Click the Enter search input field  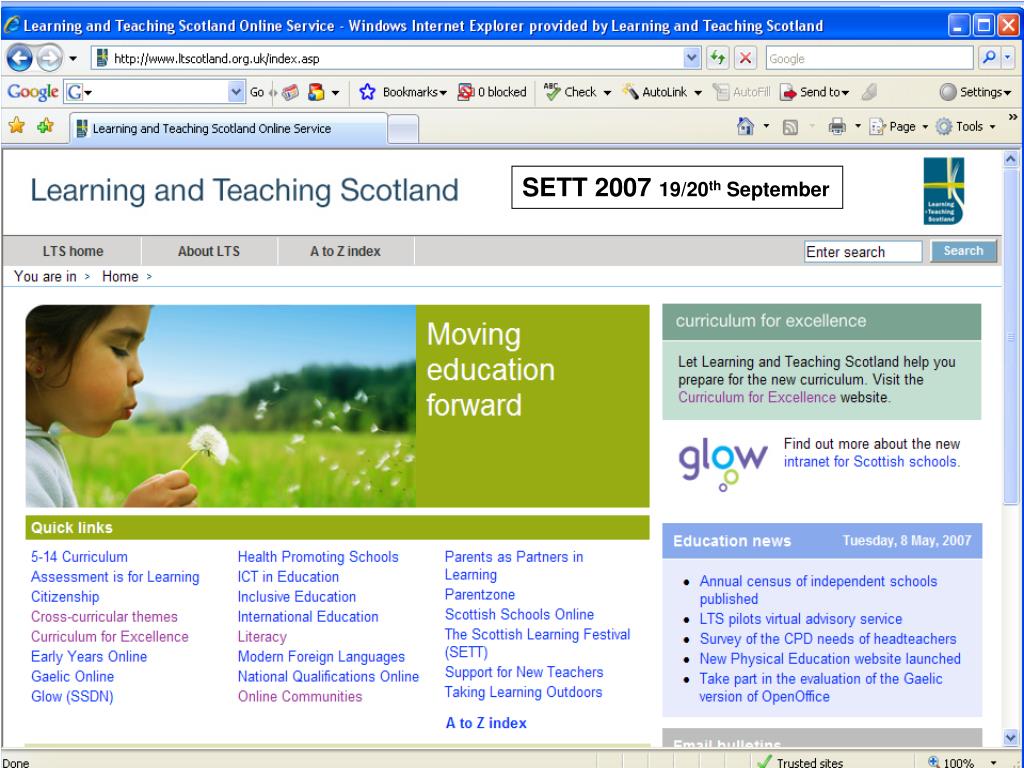863,251
